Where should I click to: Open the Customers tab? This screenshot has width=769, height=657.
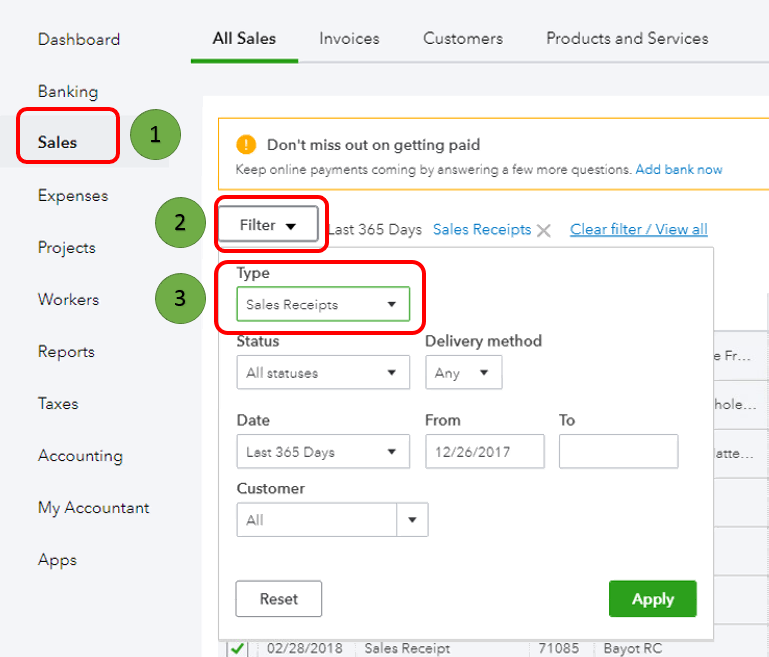[463, 39]
